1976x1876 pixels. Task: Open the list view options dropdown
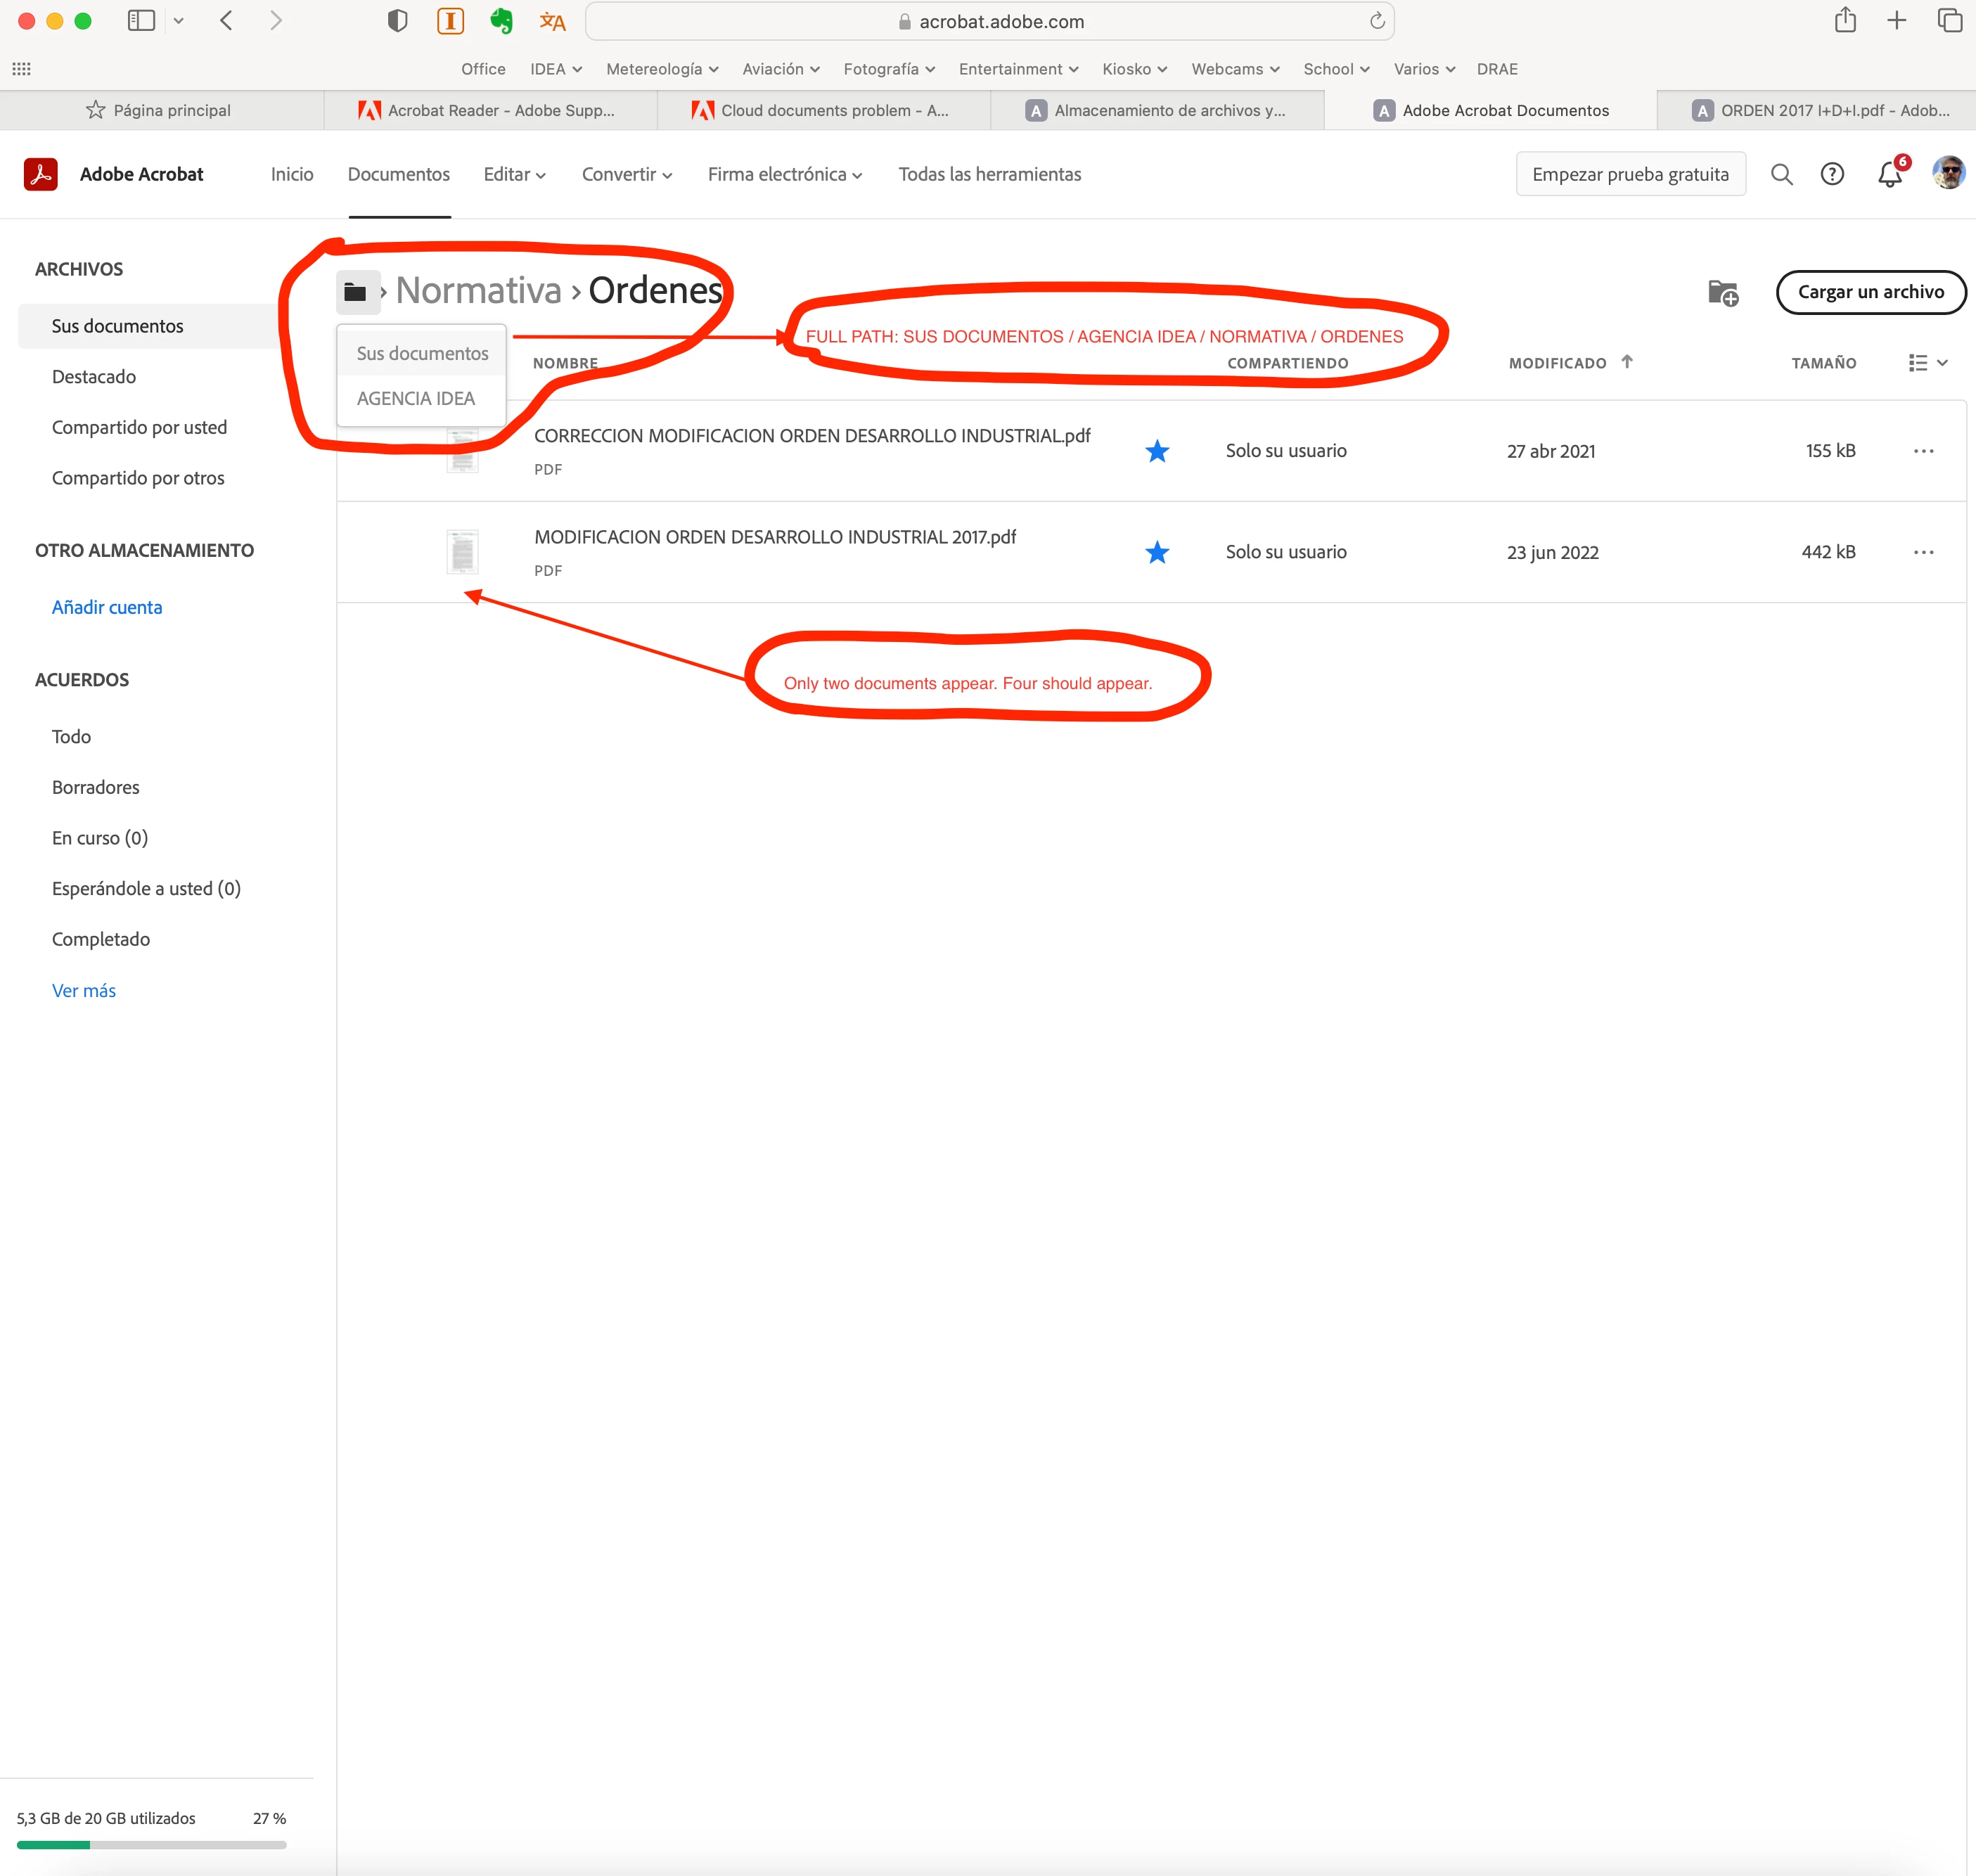click(x=1927, y=363)
